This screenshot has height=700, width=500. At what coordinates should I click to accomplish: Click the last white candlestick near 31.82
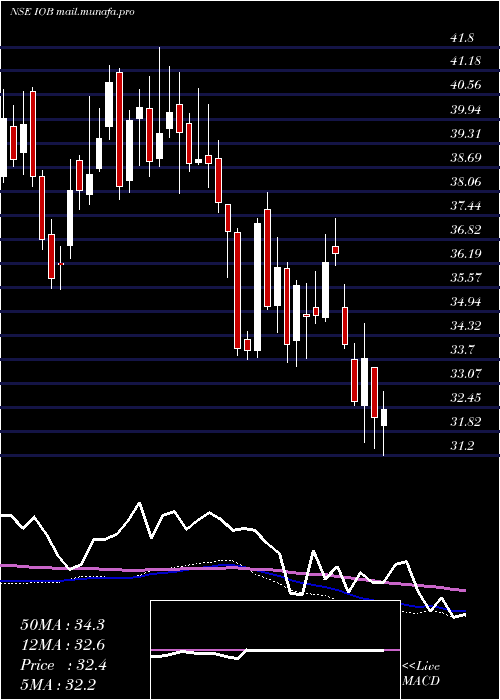click(x=384, y=417)
